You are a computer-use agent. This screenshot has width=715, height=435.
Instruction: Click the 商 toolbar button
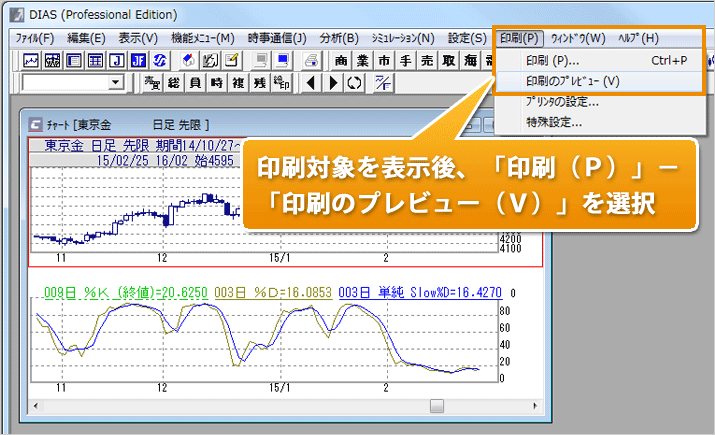[x=342, y=60]
